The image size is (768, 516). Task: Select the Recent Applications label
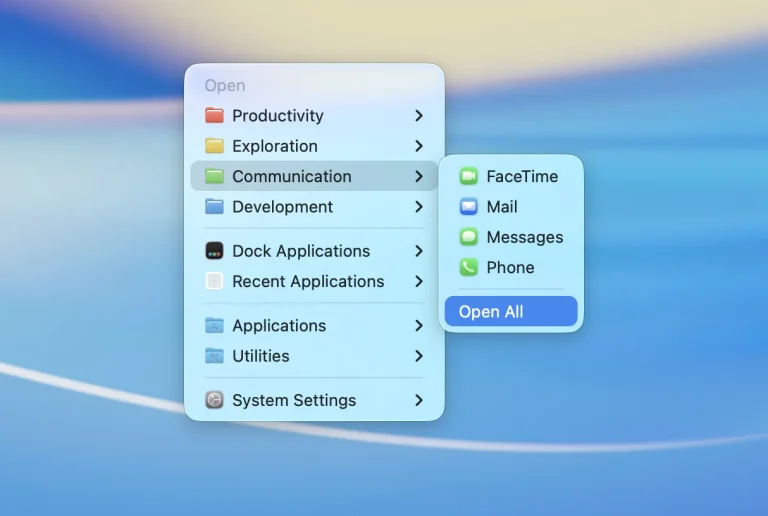(x=308, y=281)
